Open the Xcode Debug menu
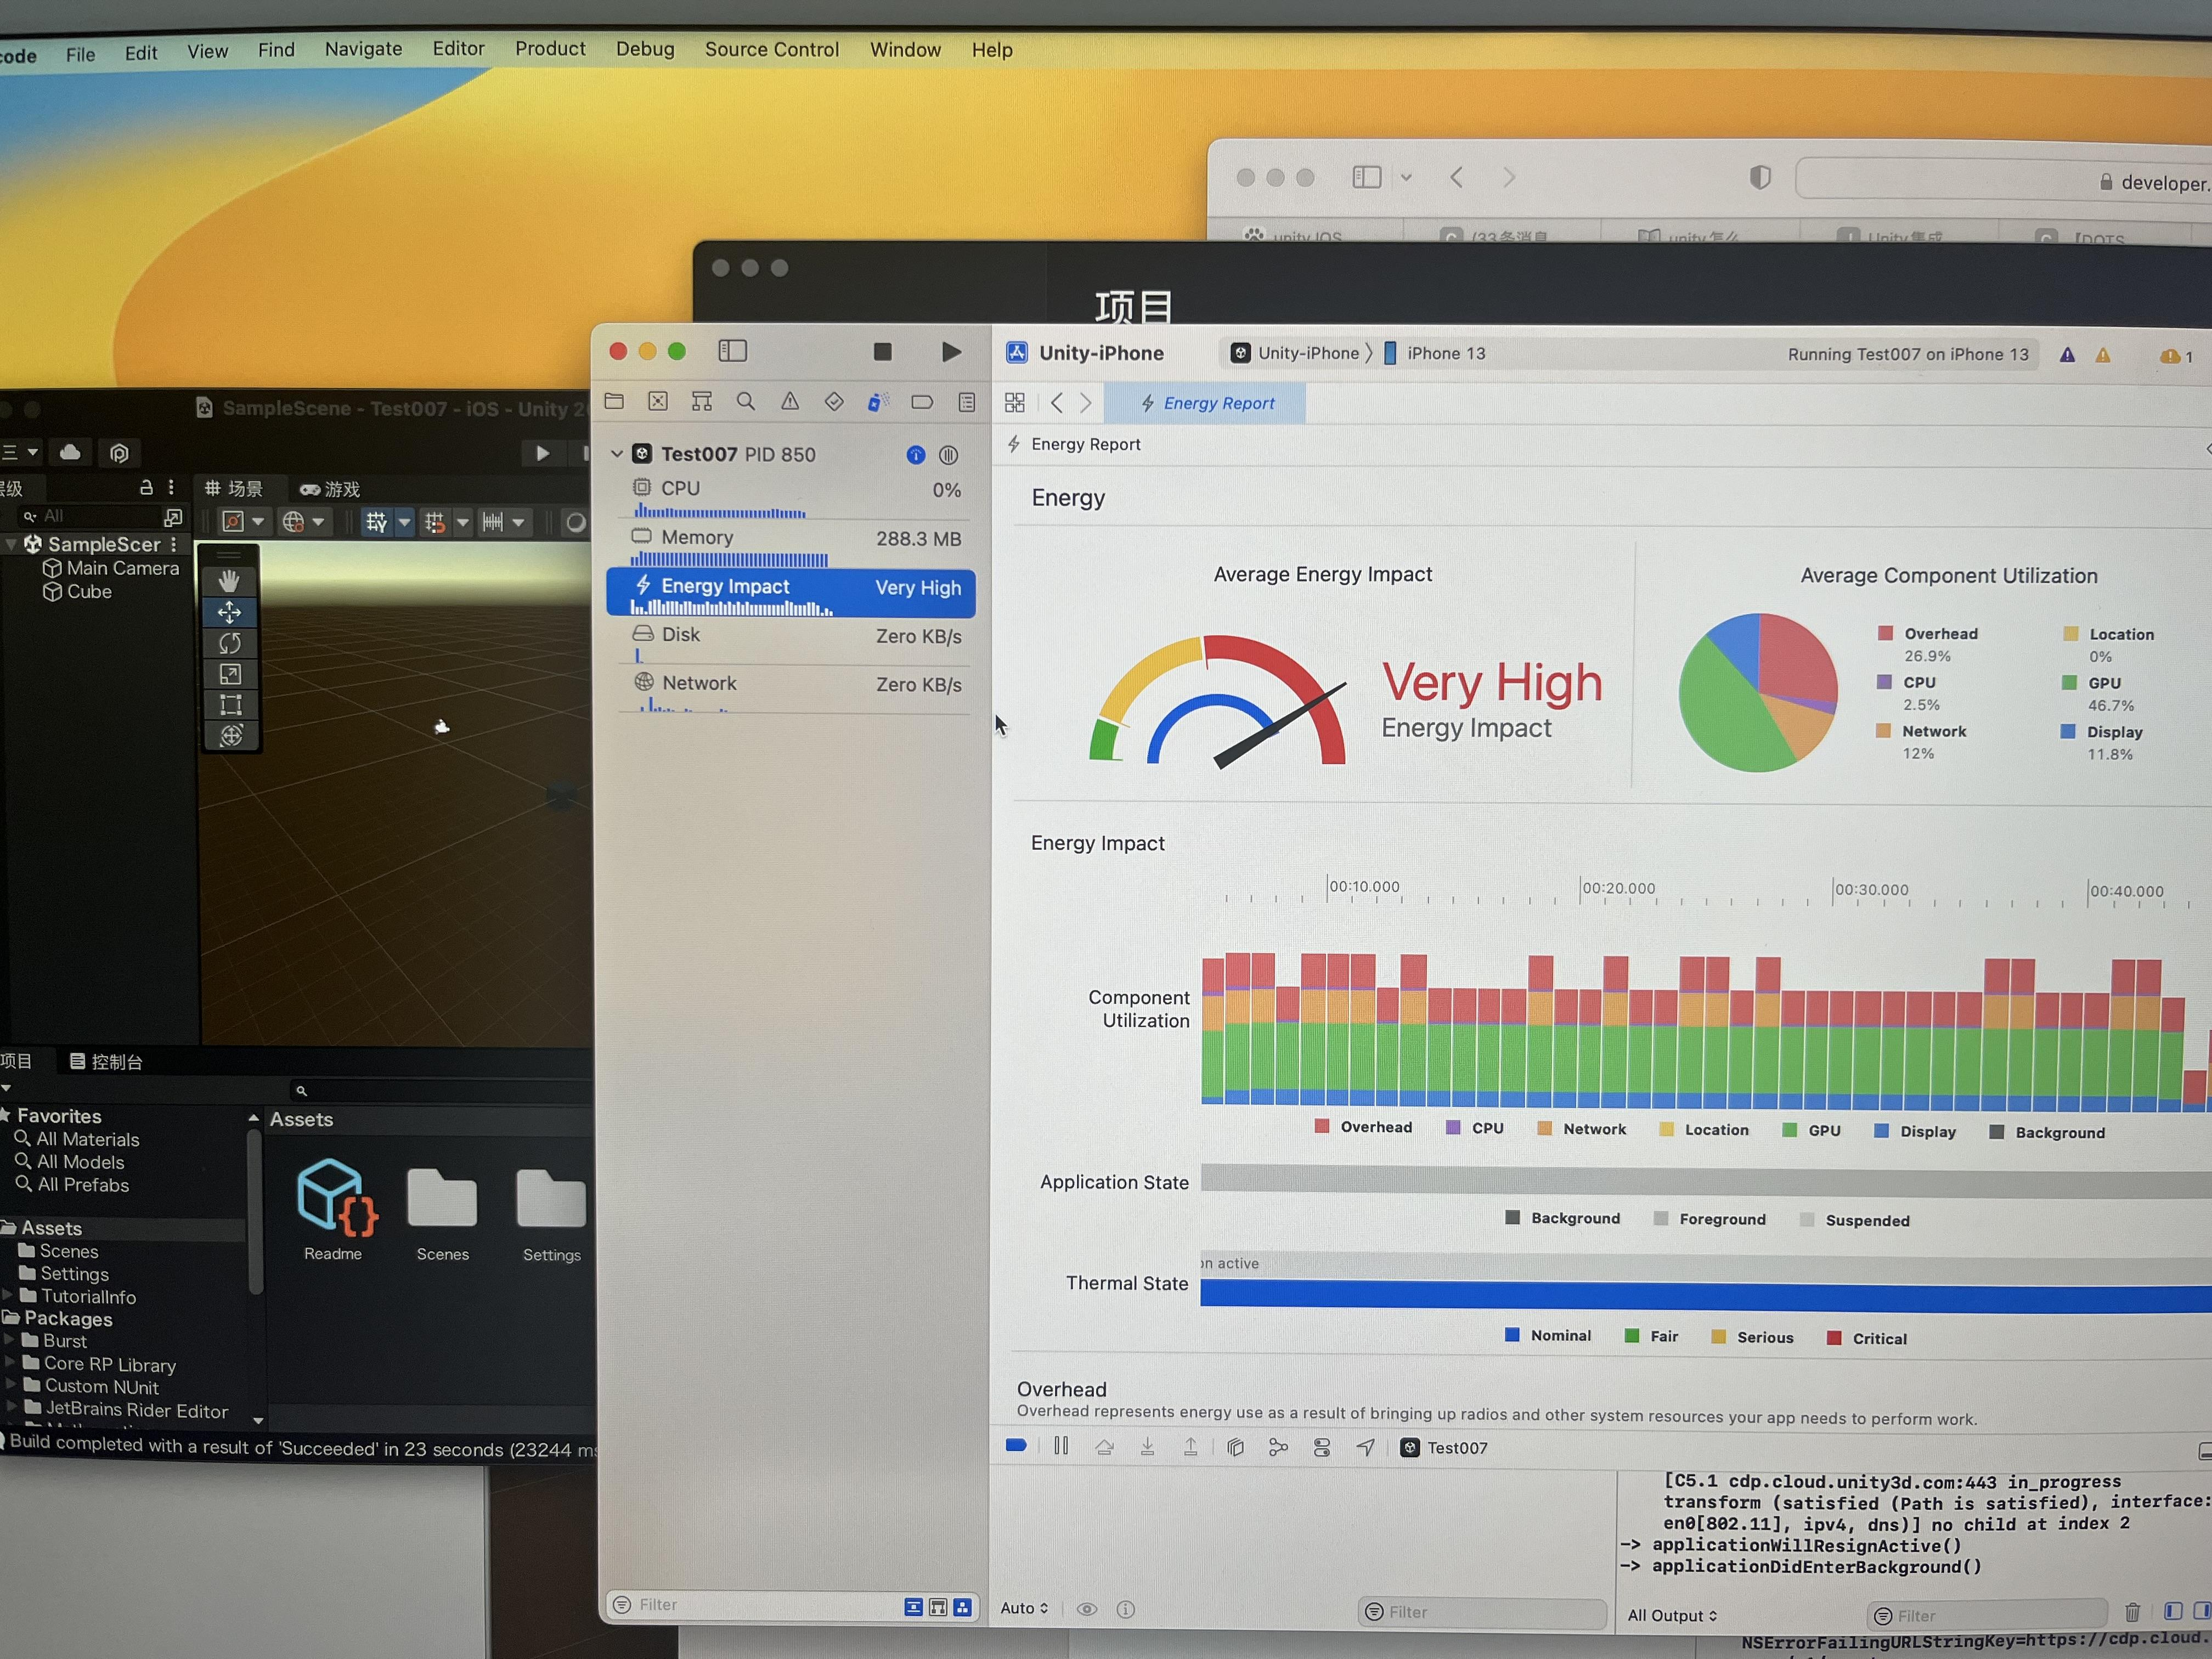Image resolution: width=2212 pixels, height=1659 pixels. 645,48
